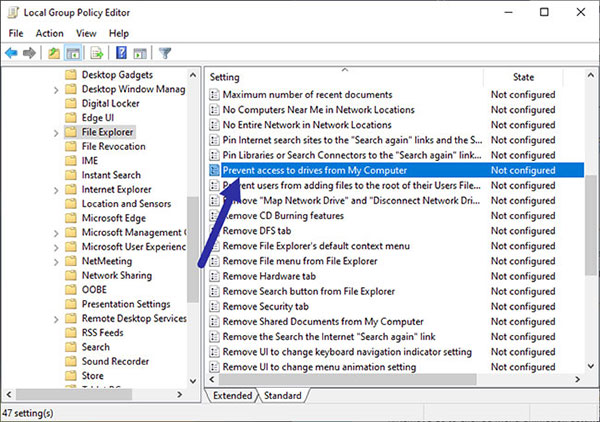The height and width of the screenshot is (422, 600).
Task: Select Remove Shared Documents from My Computer
Action: point(323,322)
